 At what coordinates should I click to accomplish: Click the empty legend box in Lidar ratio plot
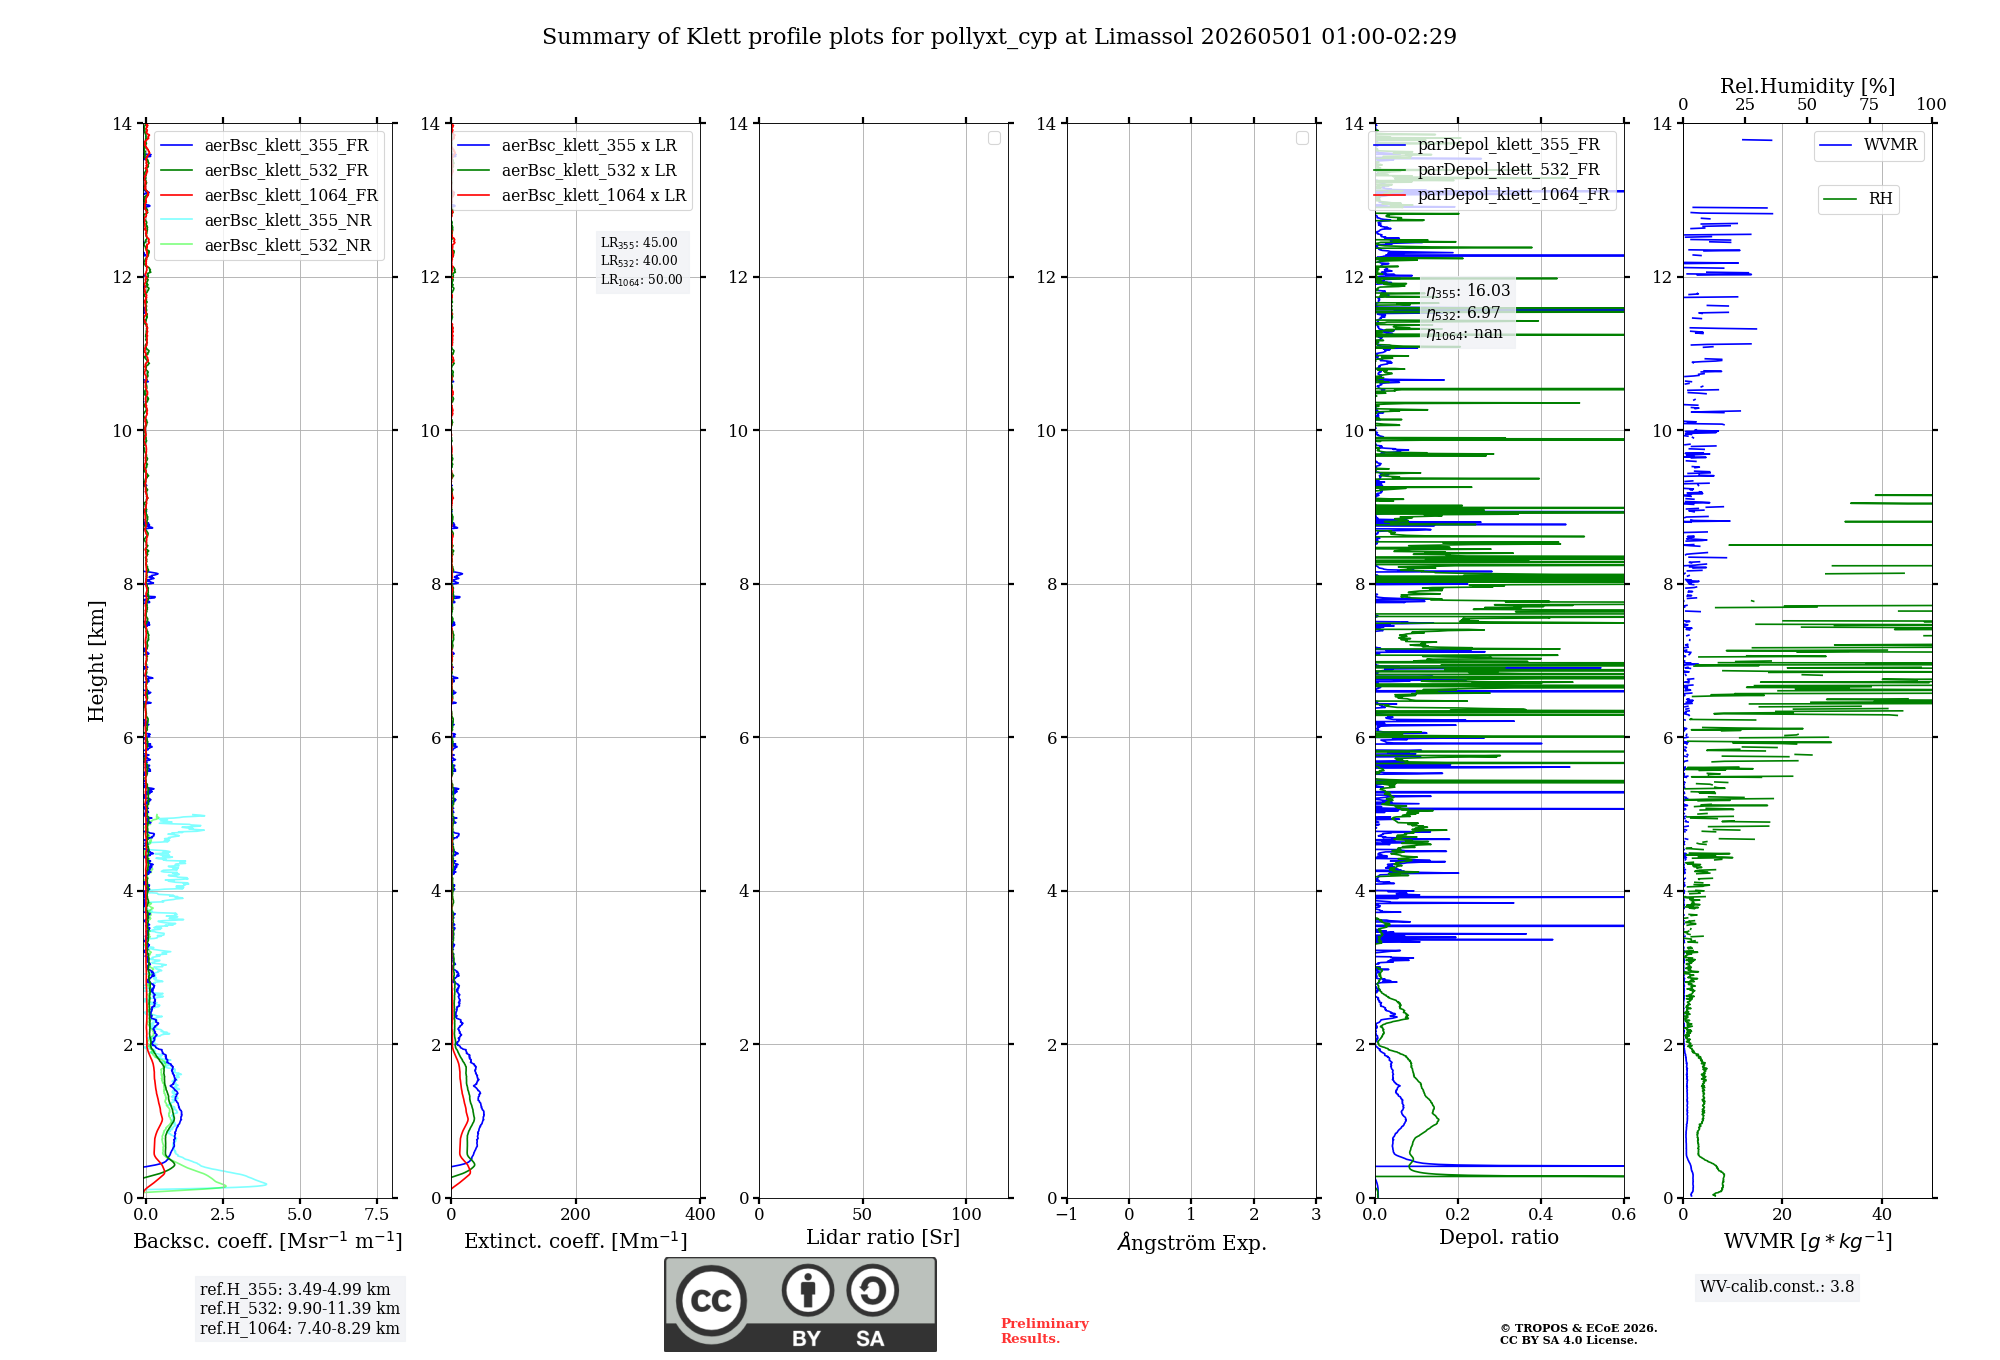pyautogui.click(x=994, y=138)
